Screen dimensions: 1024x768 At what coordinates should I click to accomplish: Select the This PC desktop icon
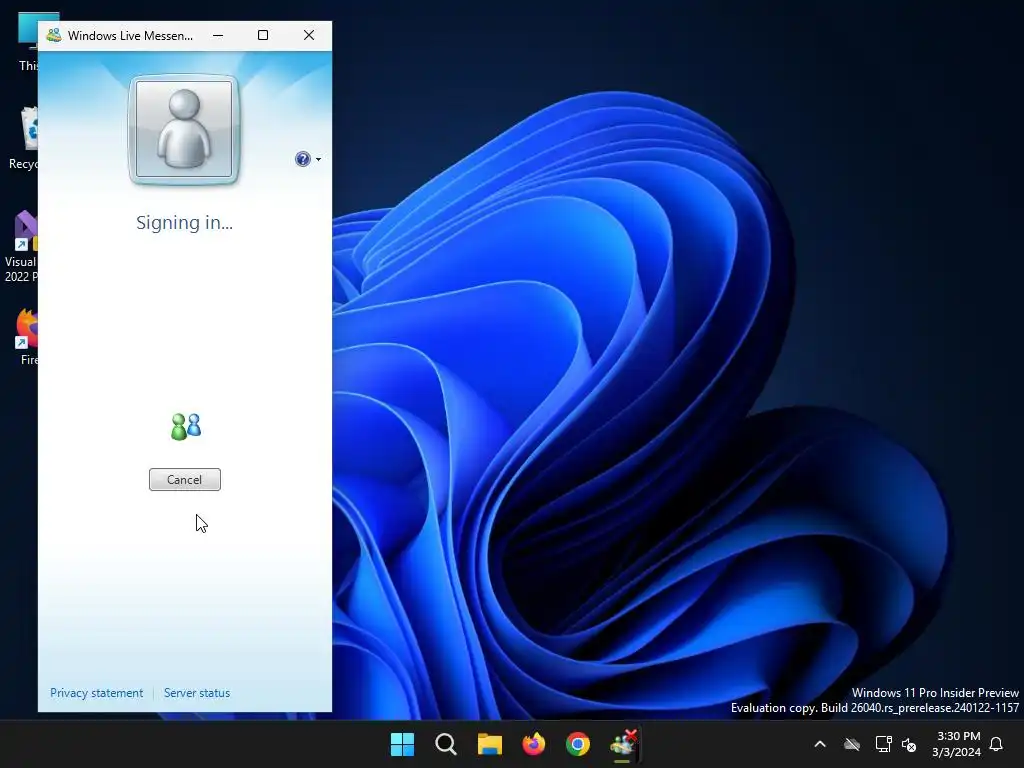point(27,42)
